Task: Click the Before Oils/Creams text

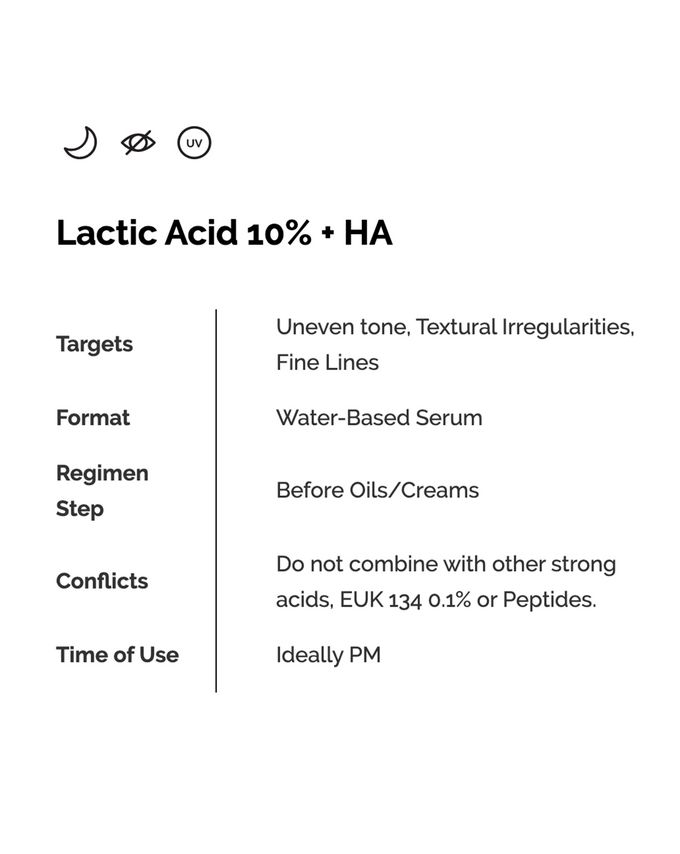Action: click(377, 490)
